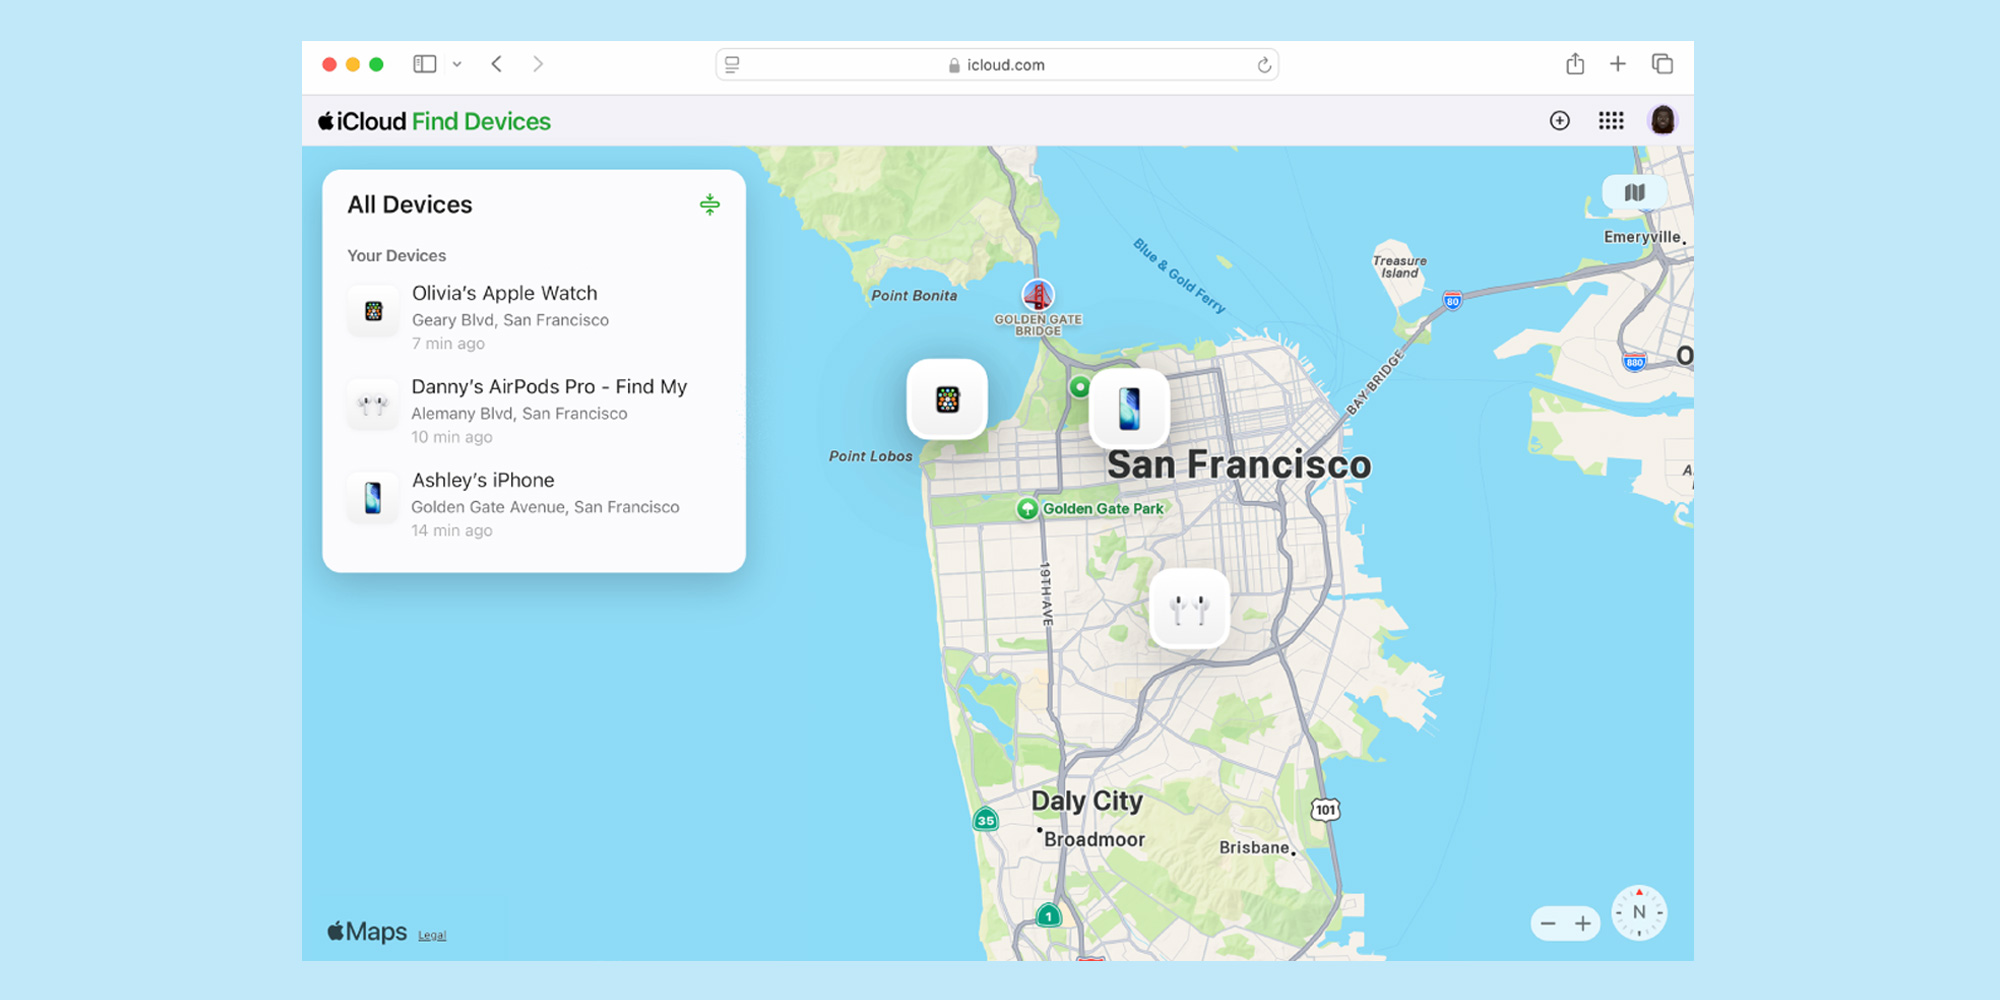
Task: Open sidebar options dropdown chevron
Action: (x=457, y=64)
